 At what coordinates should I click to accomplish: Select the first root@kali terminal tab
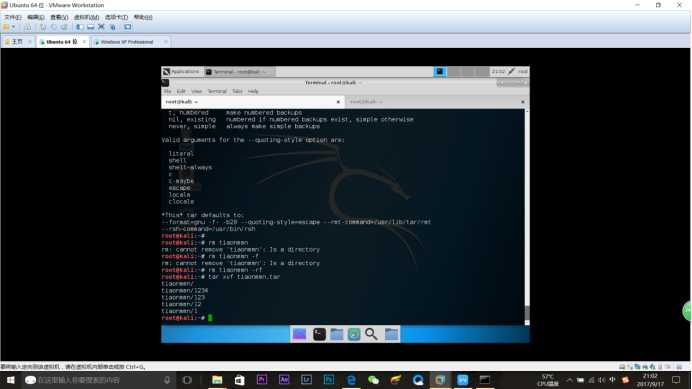pos(252,102)
